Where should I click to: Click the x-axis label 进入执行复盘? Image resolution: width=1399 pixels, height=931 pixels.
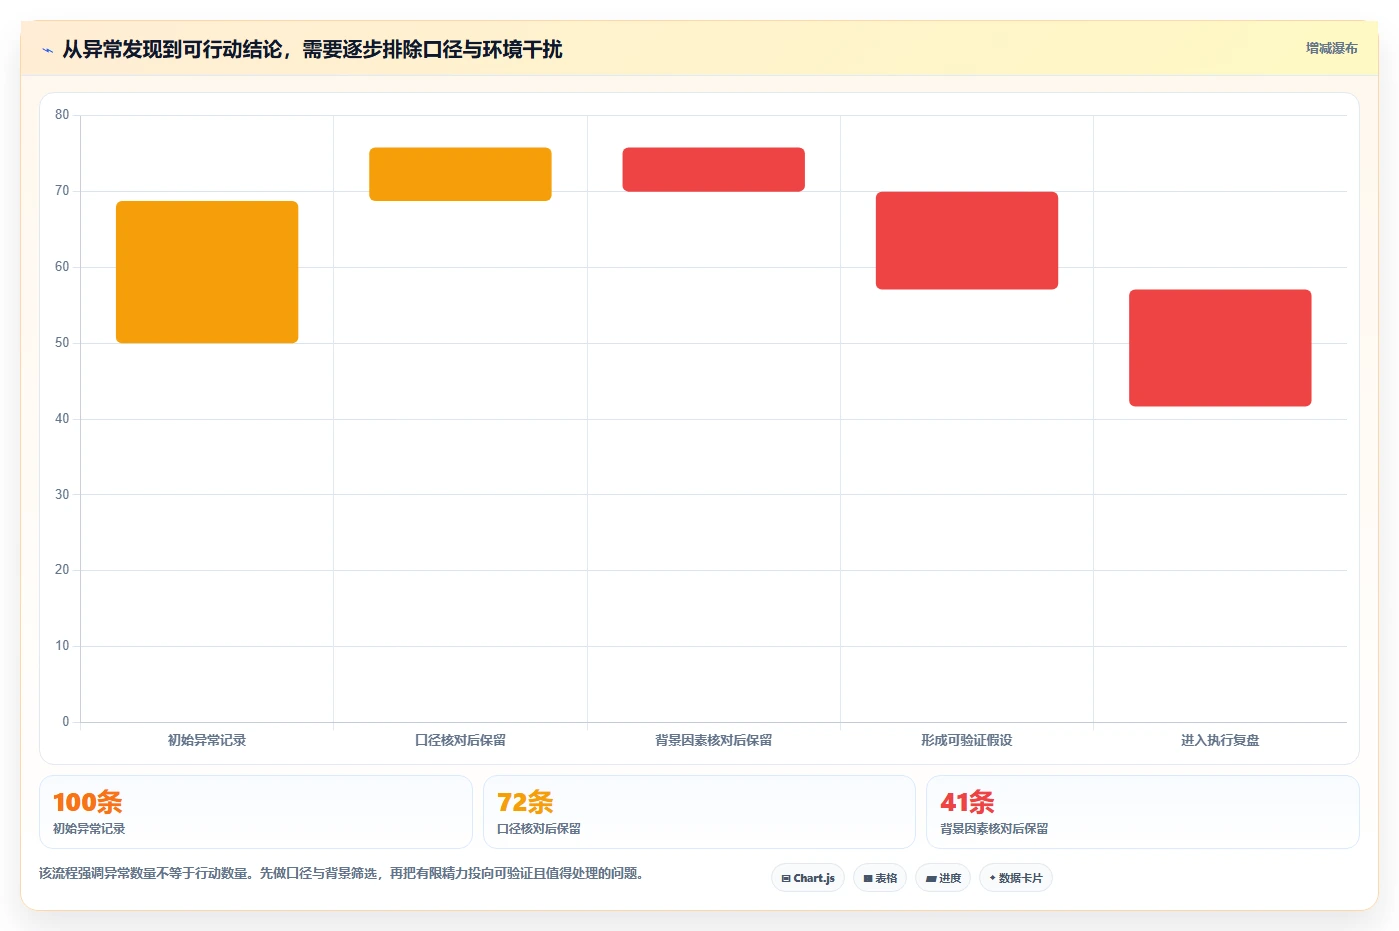click(x=1220, y=740)
